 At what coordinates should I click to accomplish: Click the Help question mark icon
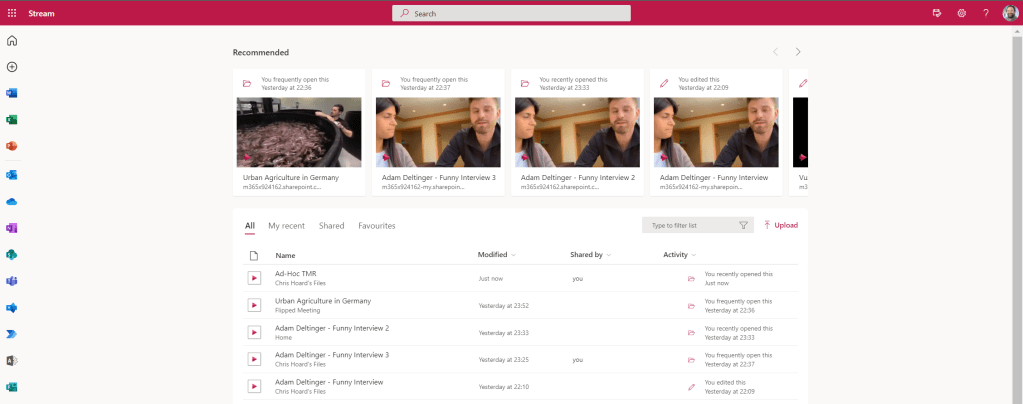(x=985, y=13)
